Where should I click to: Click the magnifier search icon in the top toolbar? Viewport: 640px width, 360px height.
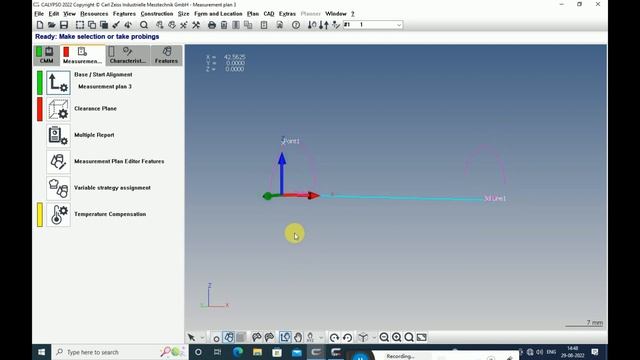point(144,25)
